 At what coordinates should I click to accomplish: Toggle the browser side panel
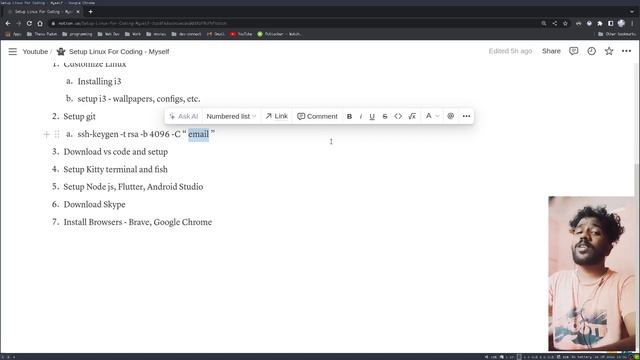(x=611, y=24)
